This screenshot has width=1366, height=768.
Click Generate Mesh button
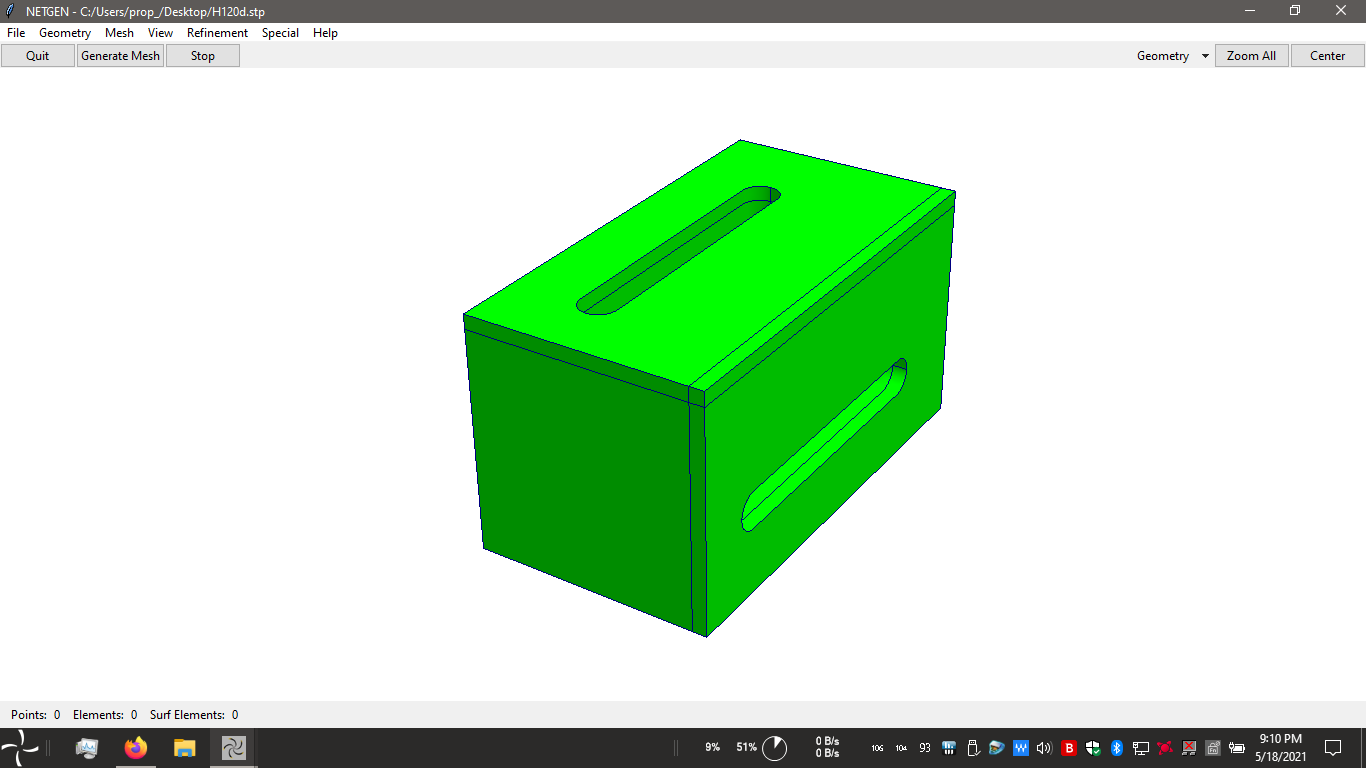point(121,56)
